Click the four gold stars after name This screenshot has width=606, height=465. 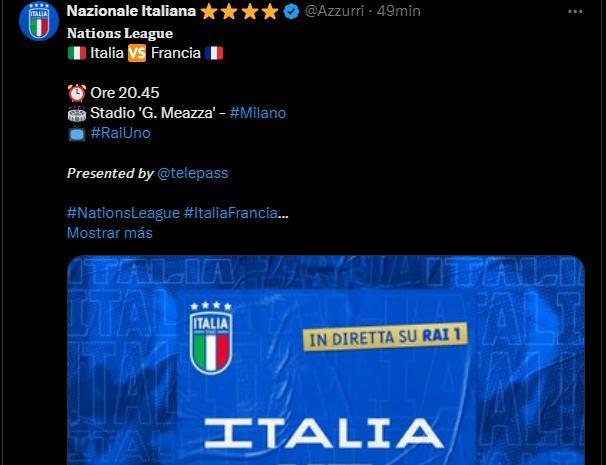tap(239, 12)
